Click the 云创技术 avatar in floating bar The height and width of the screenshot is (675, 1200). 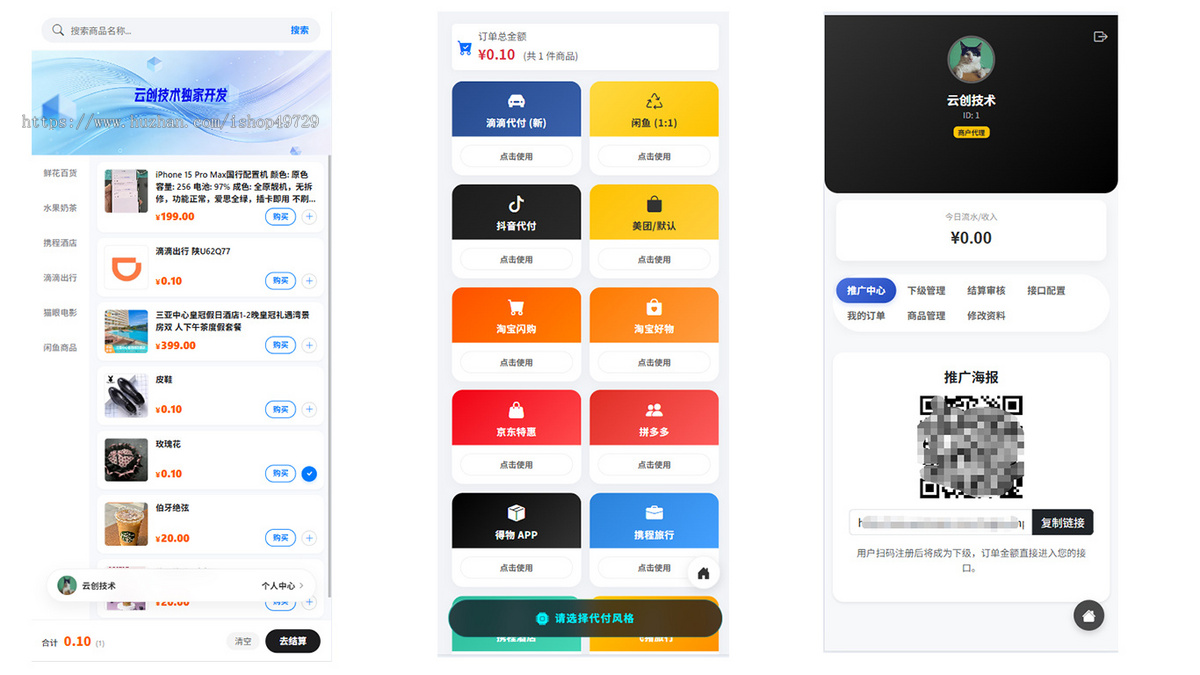(67, 585)
